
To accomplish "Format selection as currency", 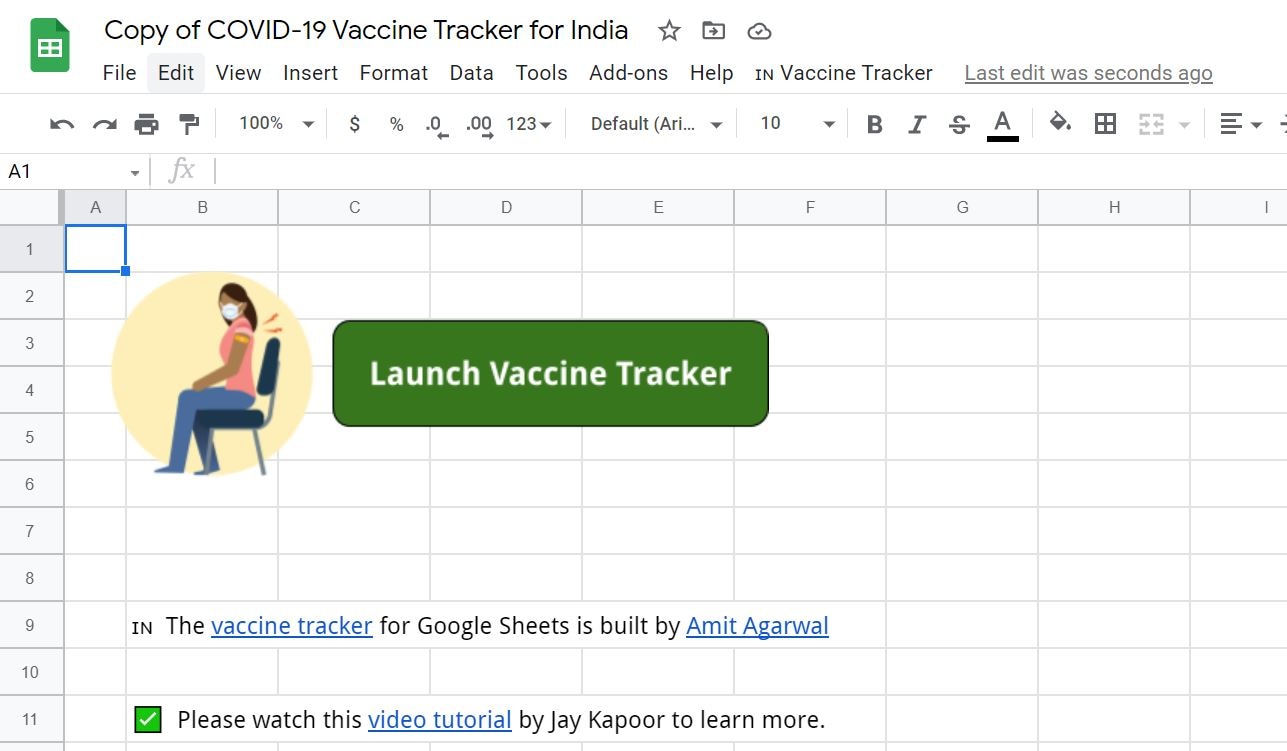I will [x=354, y=123].
